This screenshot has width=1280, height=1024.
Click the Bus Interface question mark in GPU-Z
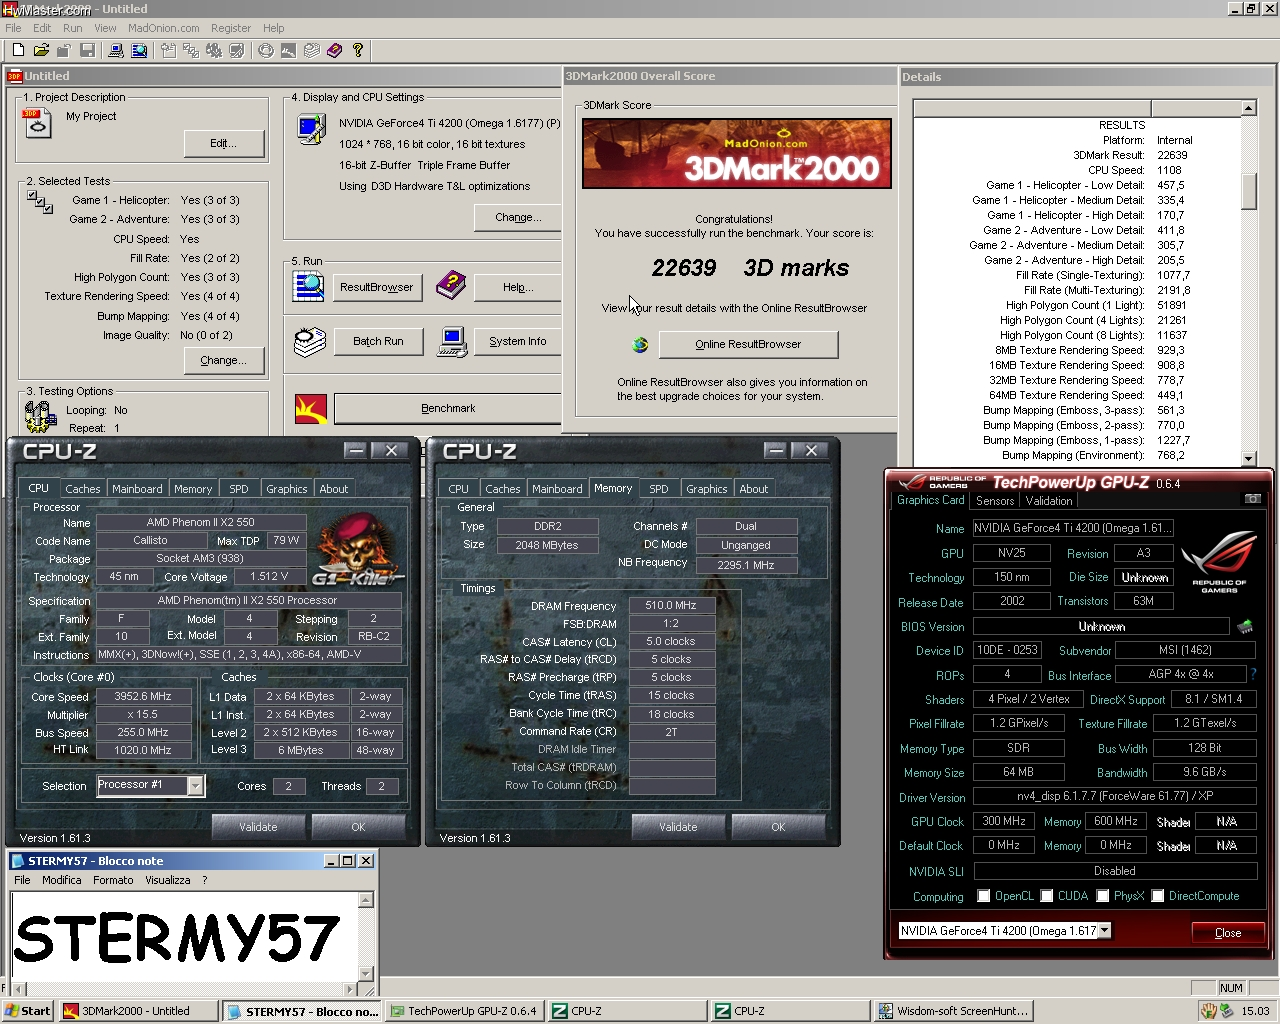(x=1253, y=675)
